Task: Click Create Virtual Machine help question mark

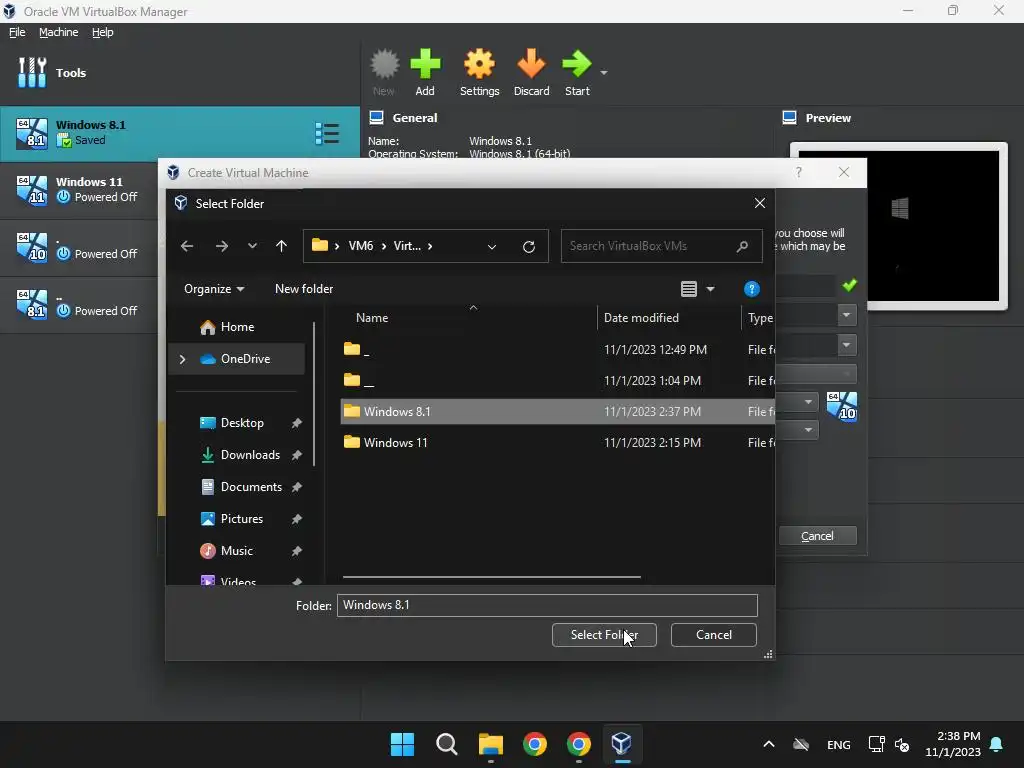Action: (799, 172)
